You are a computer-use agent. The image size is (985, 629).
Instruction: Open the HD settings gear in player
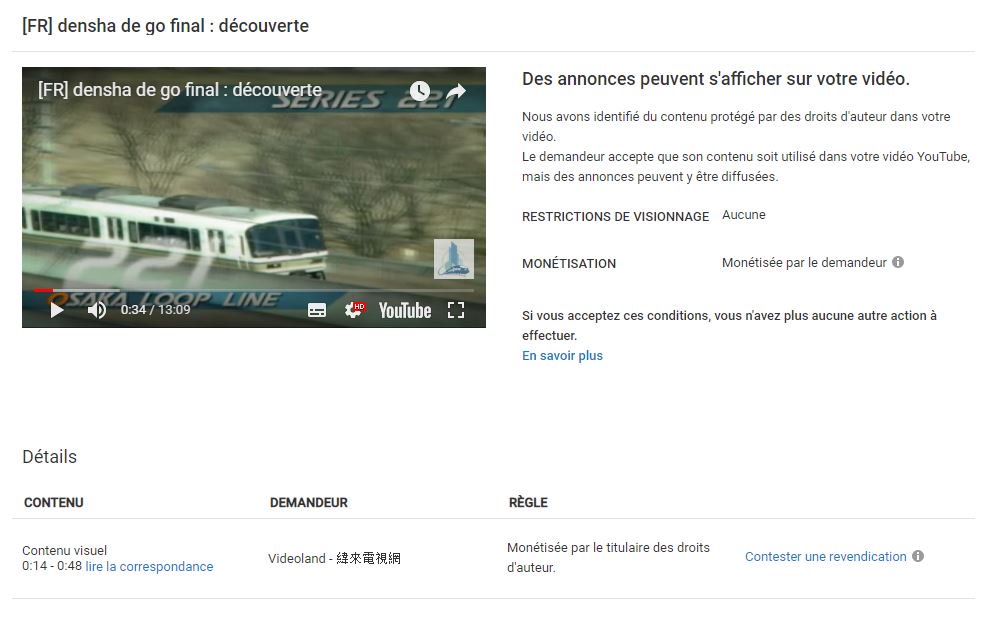[x=354, y=309]
